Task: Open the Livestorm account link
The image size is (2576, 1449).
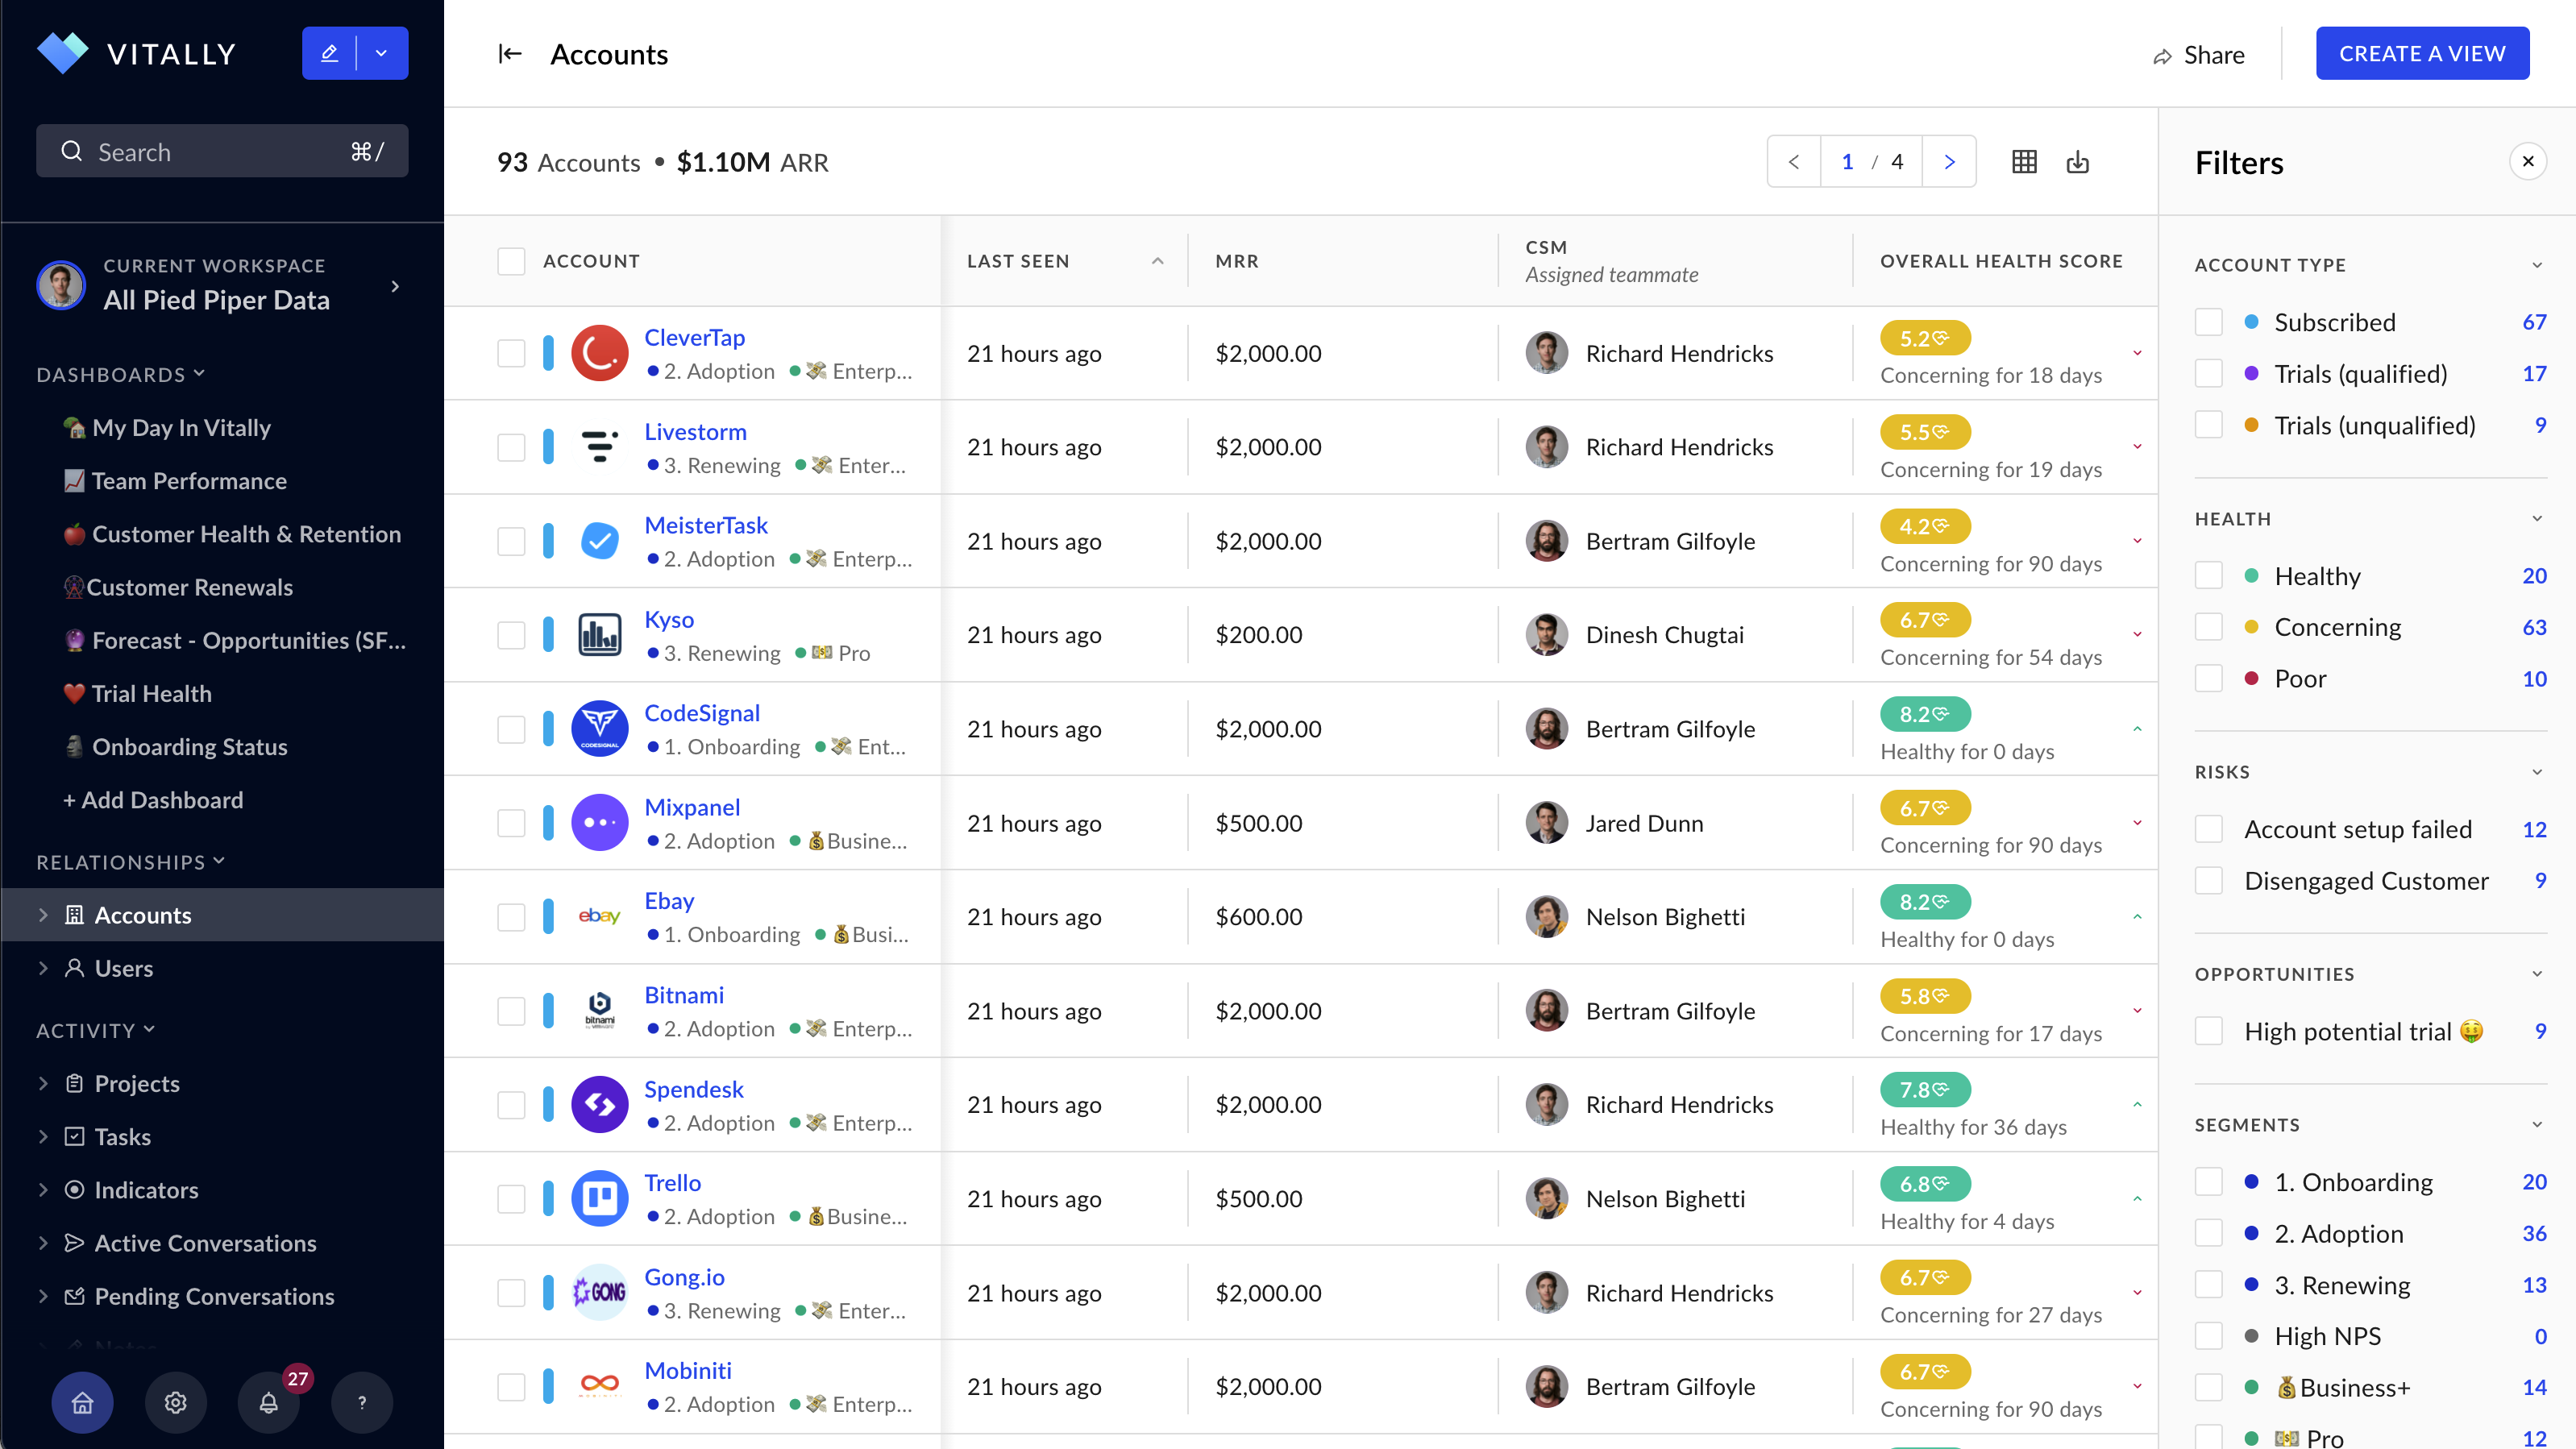Action: [695, 432]
